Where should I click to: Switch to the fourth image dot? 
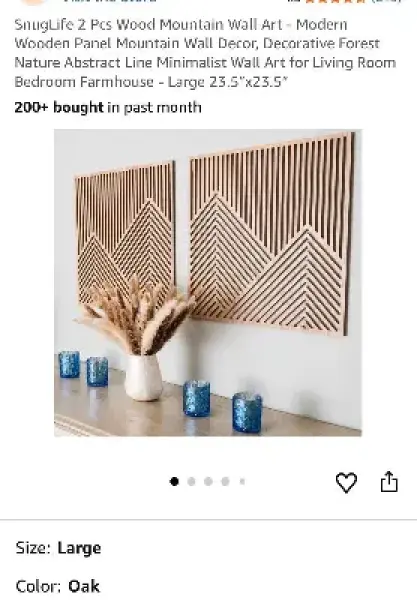coord(225,481)
